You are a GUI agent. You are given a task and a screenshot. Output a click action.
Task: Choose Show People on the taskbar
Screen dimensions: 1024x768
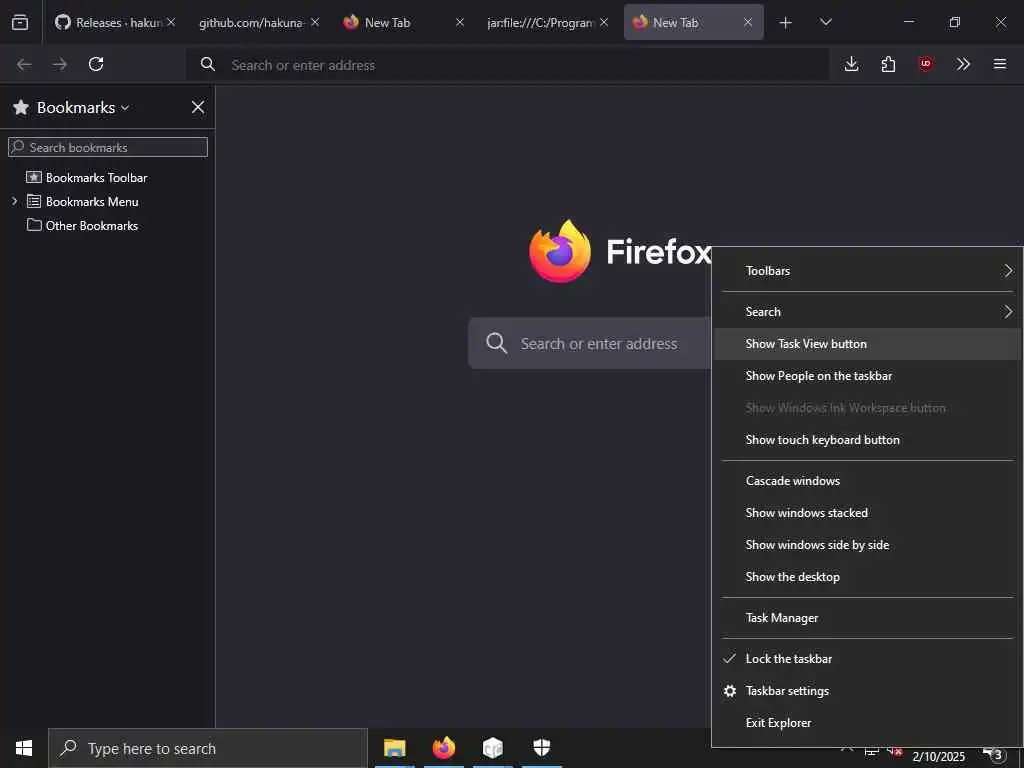coord(867,376)
